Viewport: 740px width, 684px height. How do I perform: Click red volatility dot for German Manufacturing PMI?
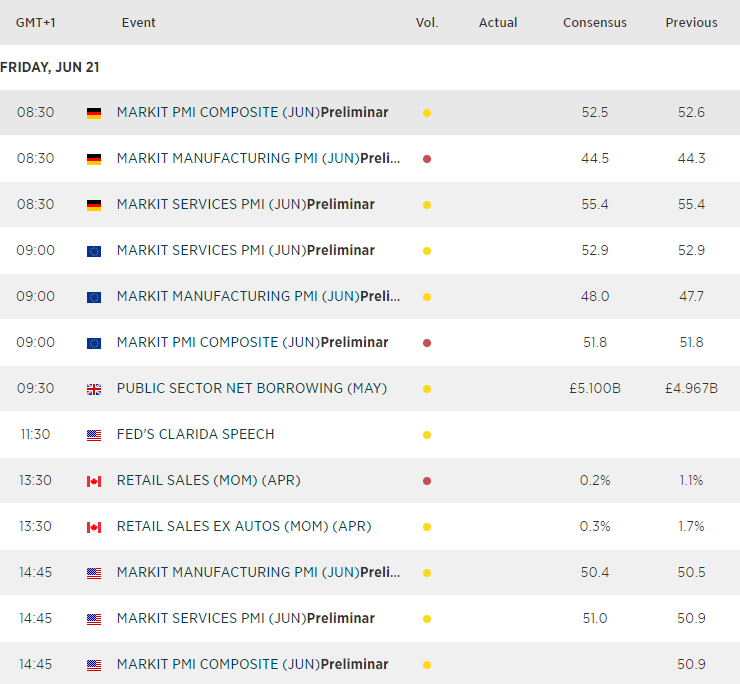tap(427, 159)
